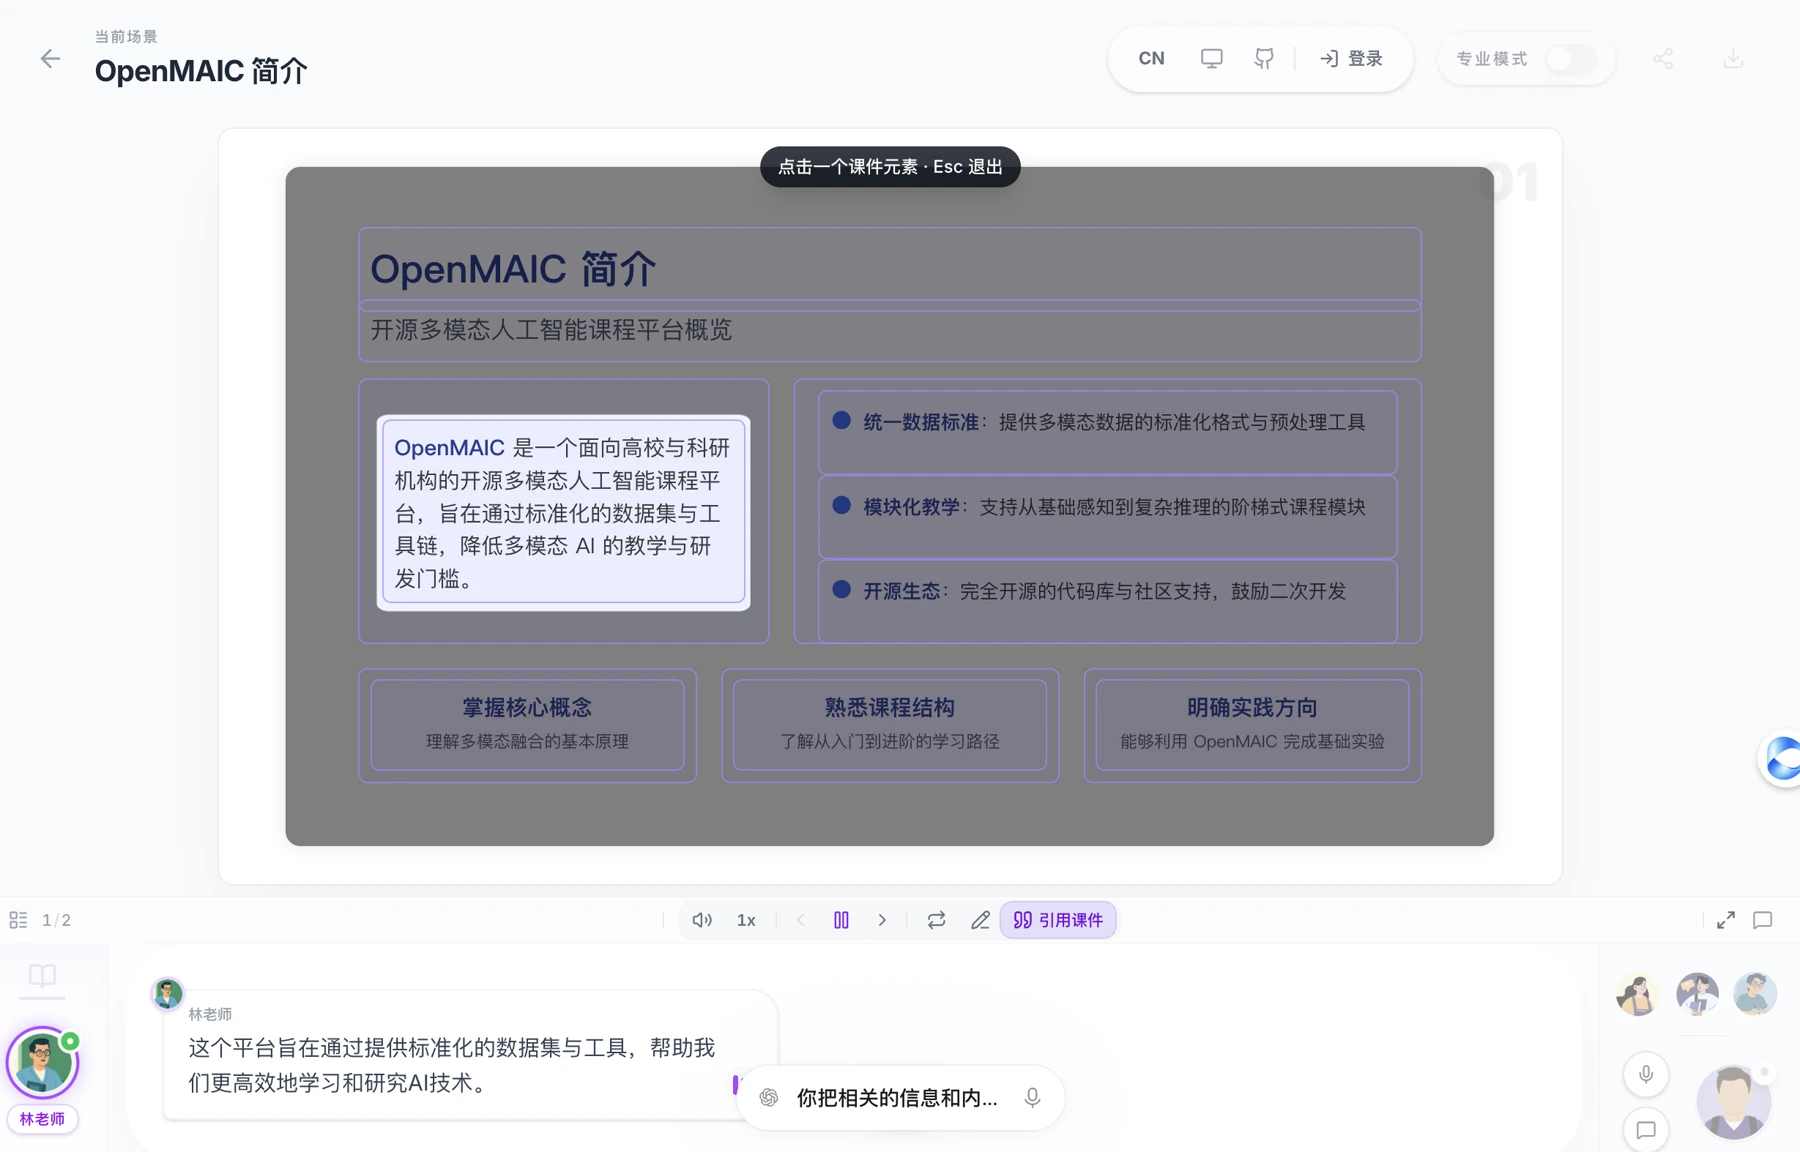1800x1152 pixels.
Task: Mute the narration volume
Action: 702,920
